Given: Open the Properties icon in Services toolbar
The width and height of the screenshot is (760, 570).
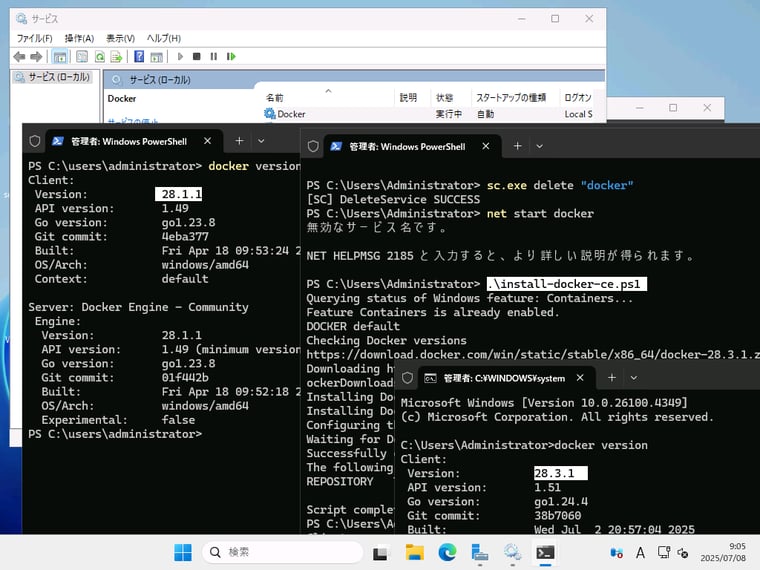Looking at the screenshot, I should coord(82,57).
